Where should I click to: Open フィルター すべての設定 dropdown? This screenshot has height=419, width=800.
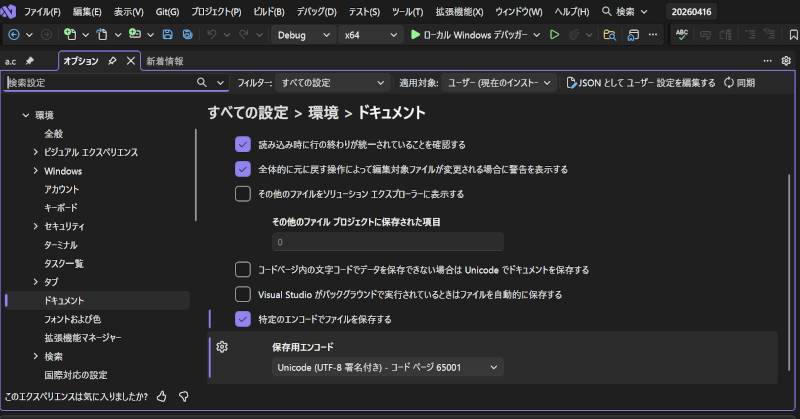(333, 83)
